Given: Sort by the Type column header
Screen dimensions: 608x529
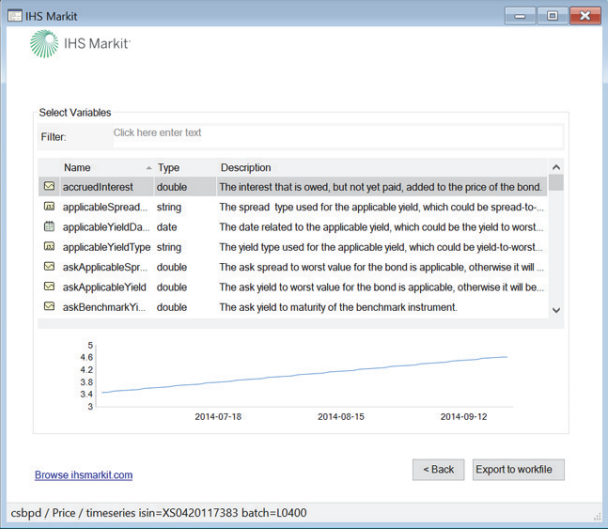Looking at the screenshot, I should [168, 168].
